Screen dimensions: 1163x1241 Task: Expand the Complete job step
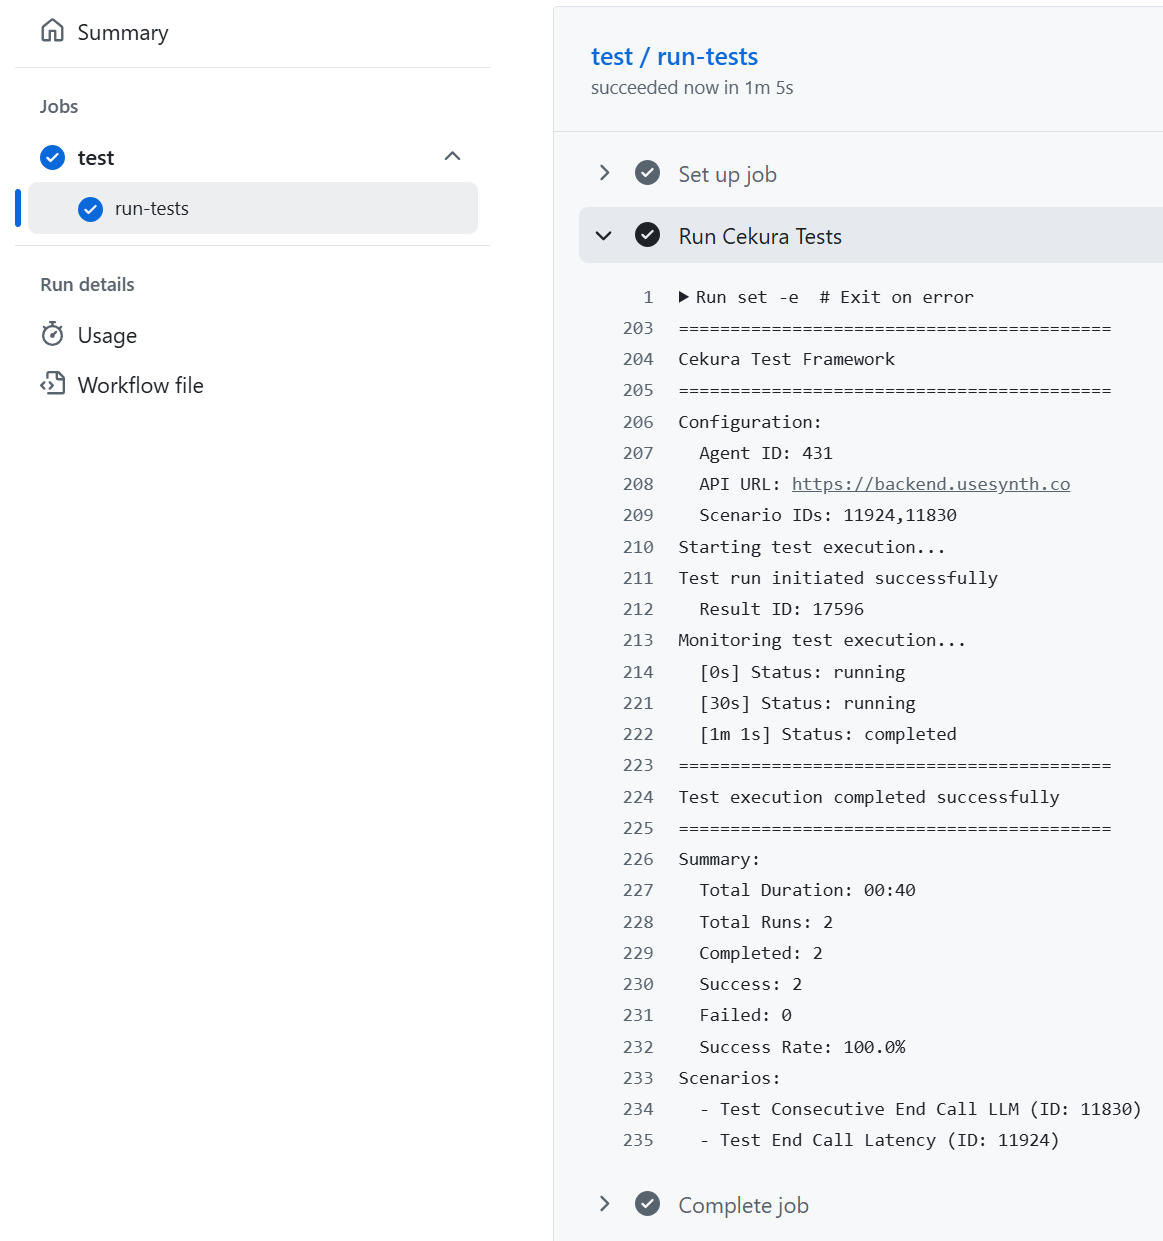tap(604, 1204)
